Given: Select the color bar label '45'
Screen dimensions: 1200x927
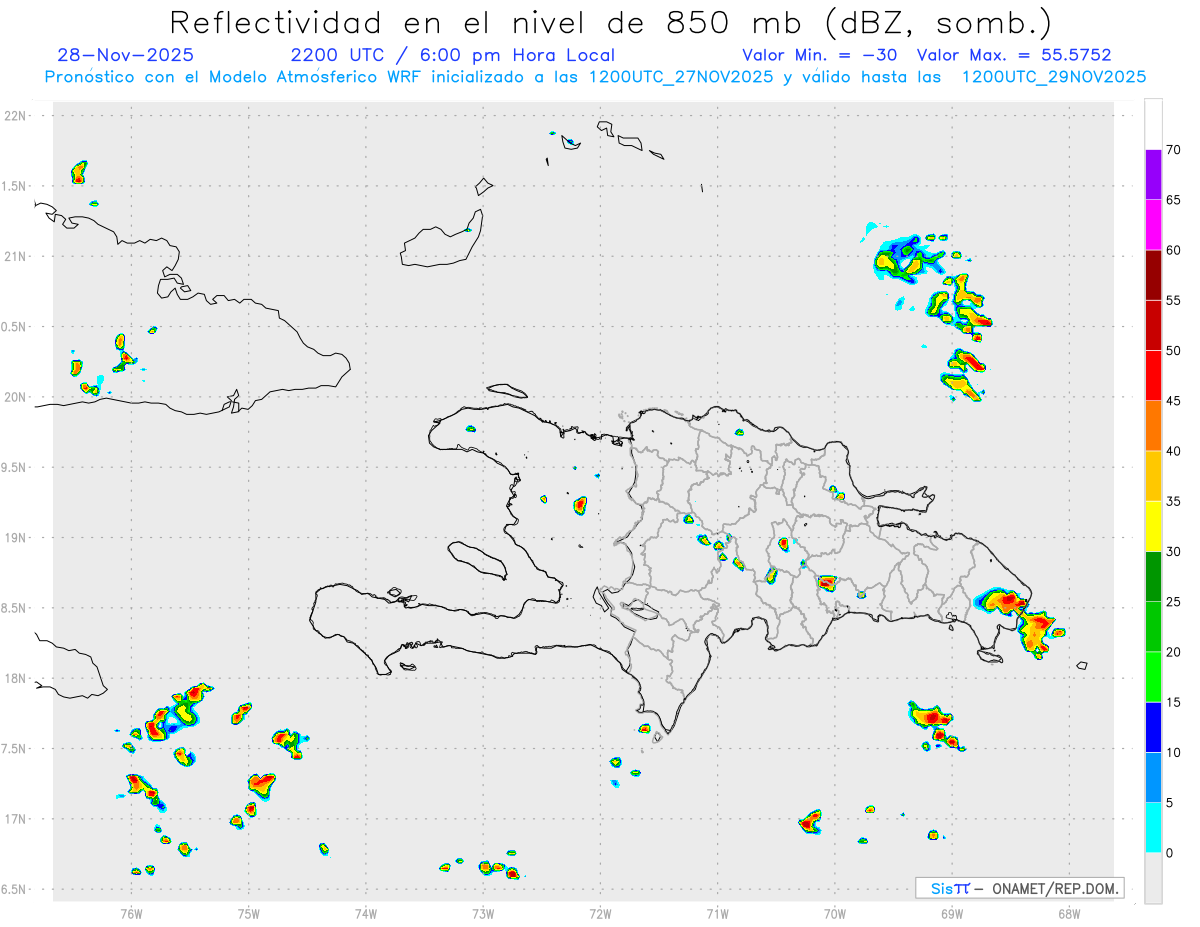Looking at the screenshot, I should tap(1174, 401).
